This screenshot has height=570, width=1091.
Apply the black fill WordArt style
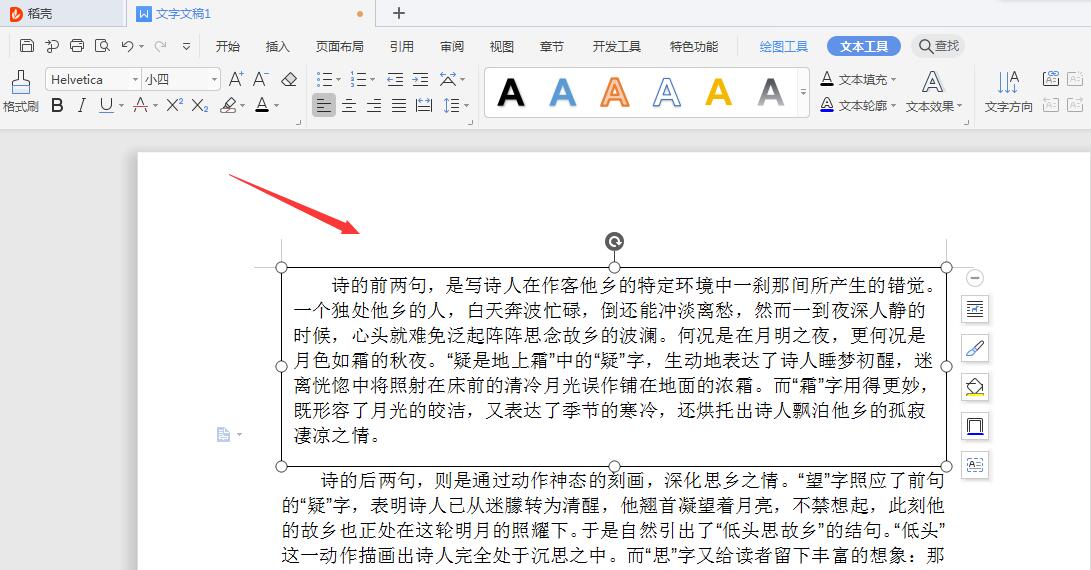pyautogui.click(x=511, y=92)
